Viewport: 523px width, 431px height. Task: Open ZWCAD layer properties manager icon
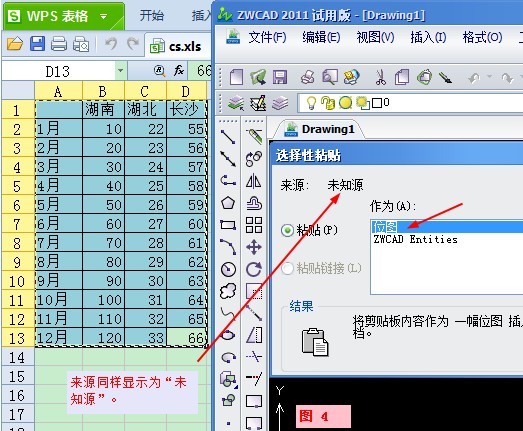point(235,103)
